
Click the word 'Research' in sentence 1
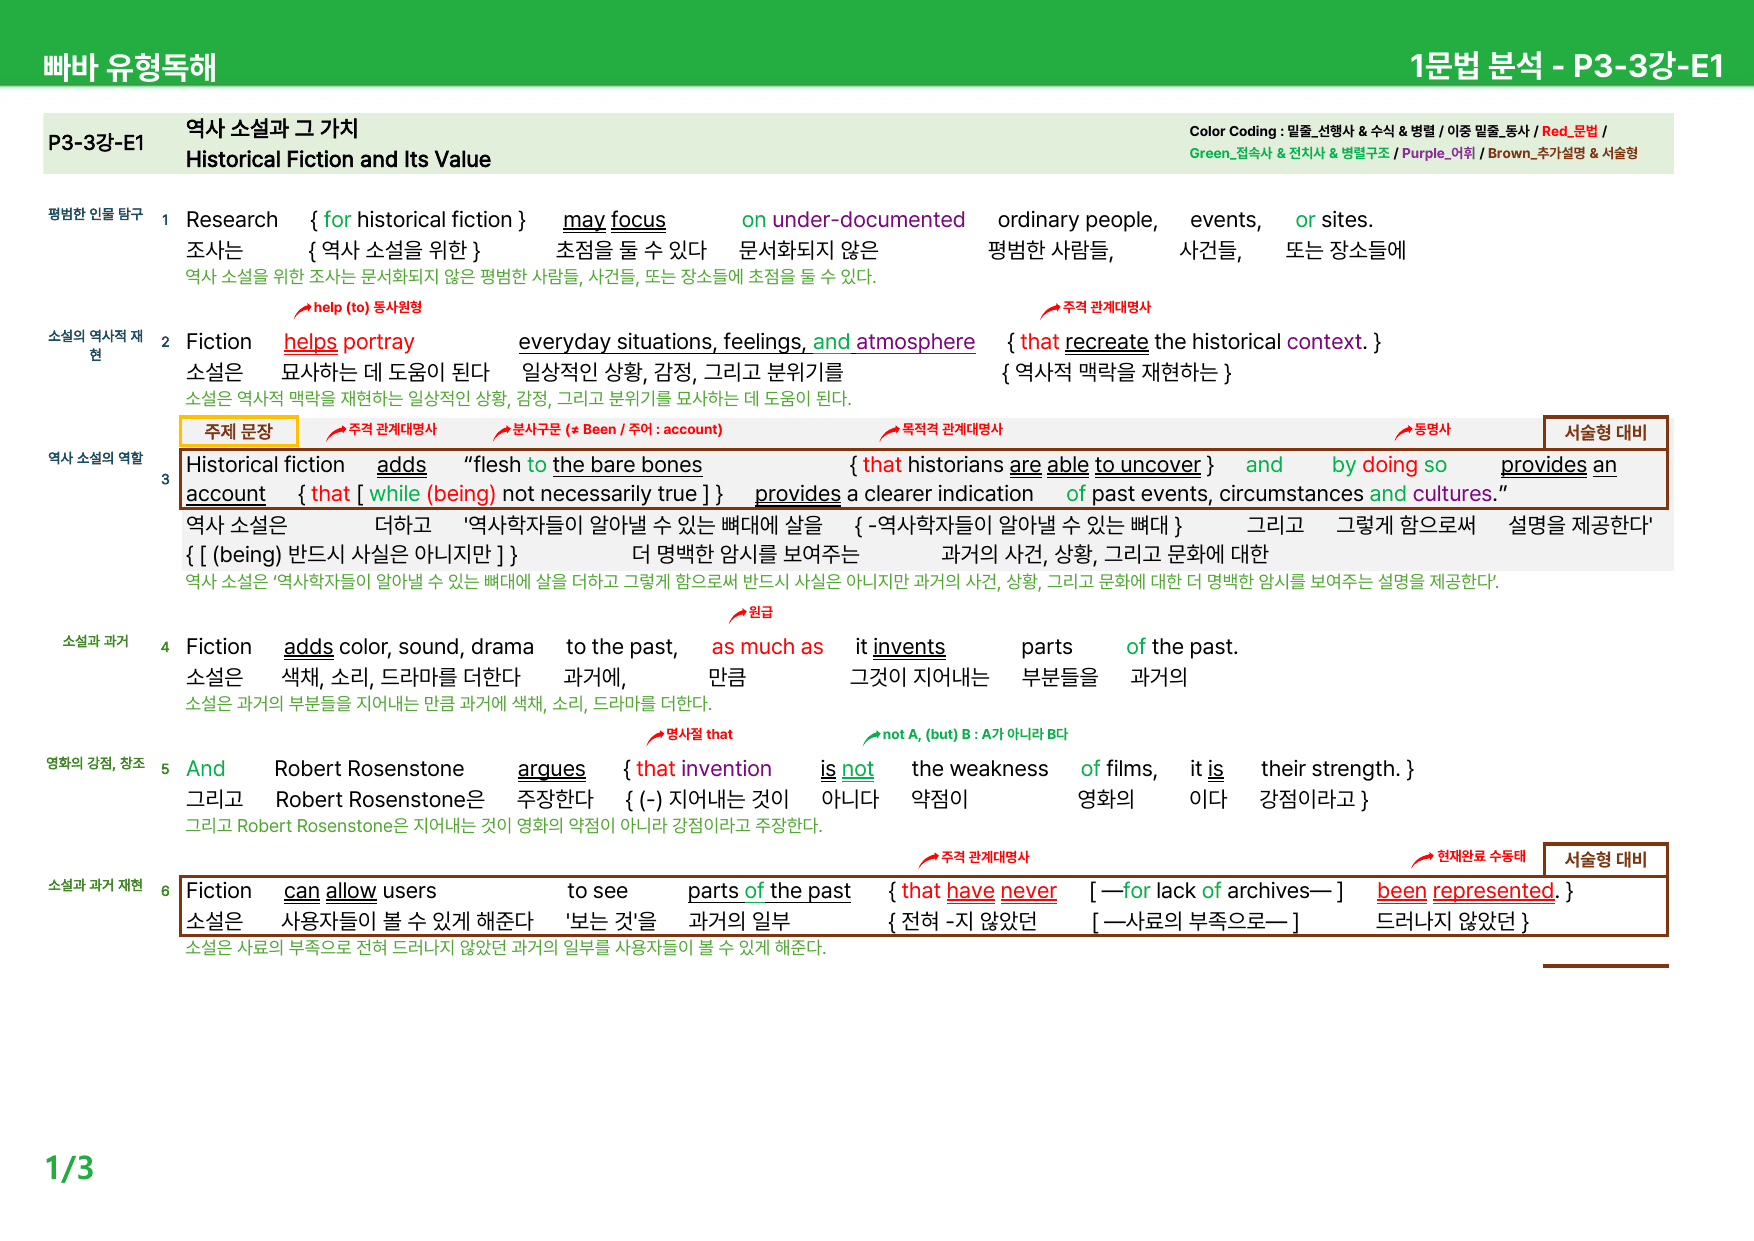(x=232, y=220)
